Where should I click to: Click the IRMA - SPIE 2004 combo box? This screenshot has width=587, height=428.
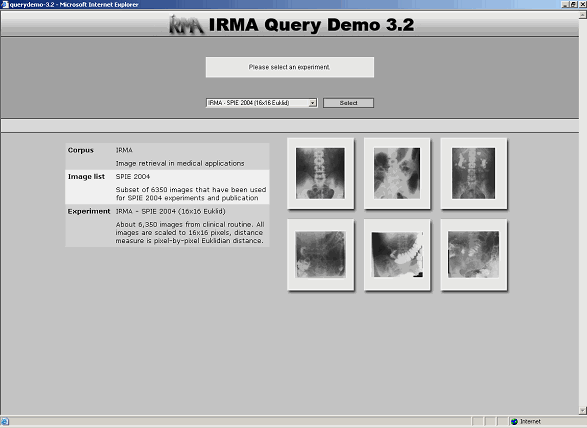(x=261, y=103)
